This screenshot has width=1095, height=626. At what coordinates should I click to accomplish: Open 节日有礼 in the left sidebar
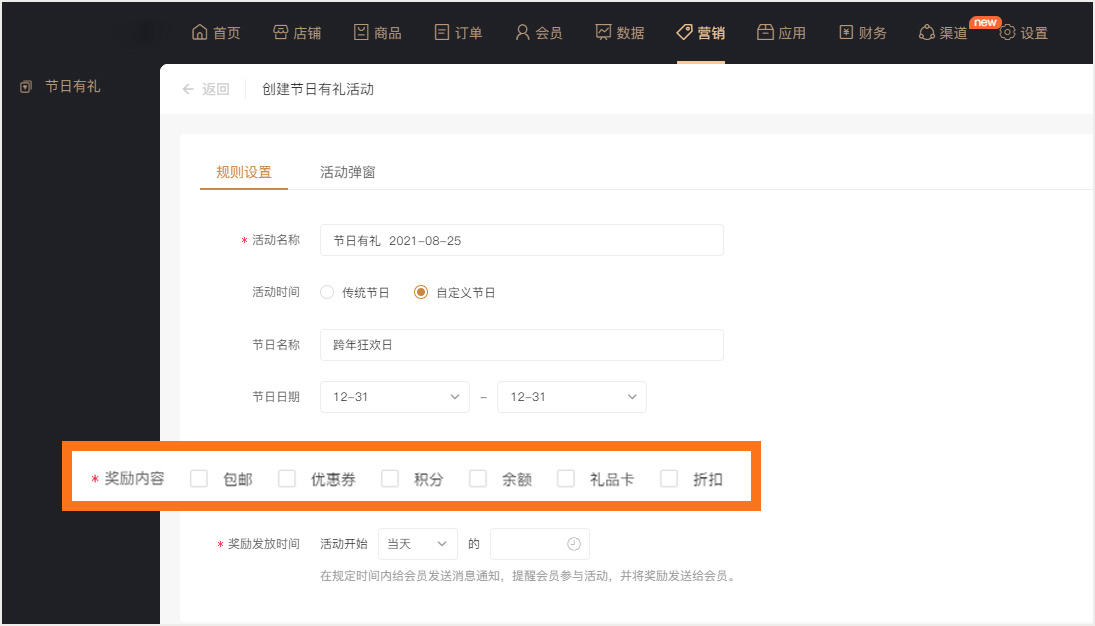pos(72,87)
